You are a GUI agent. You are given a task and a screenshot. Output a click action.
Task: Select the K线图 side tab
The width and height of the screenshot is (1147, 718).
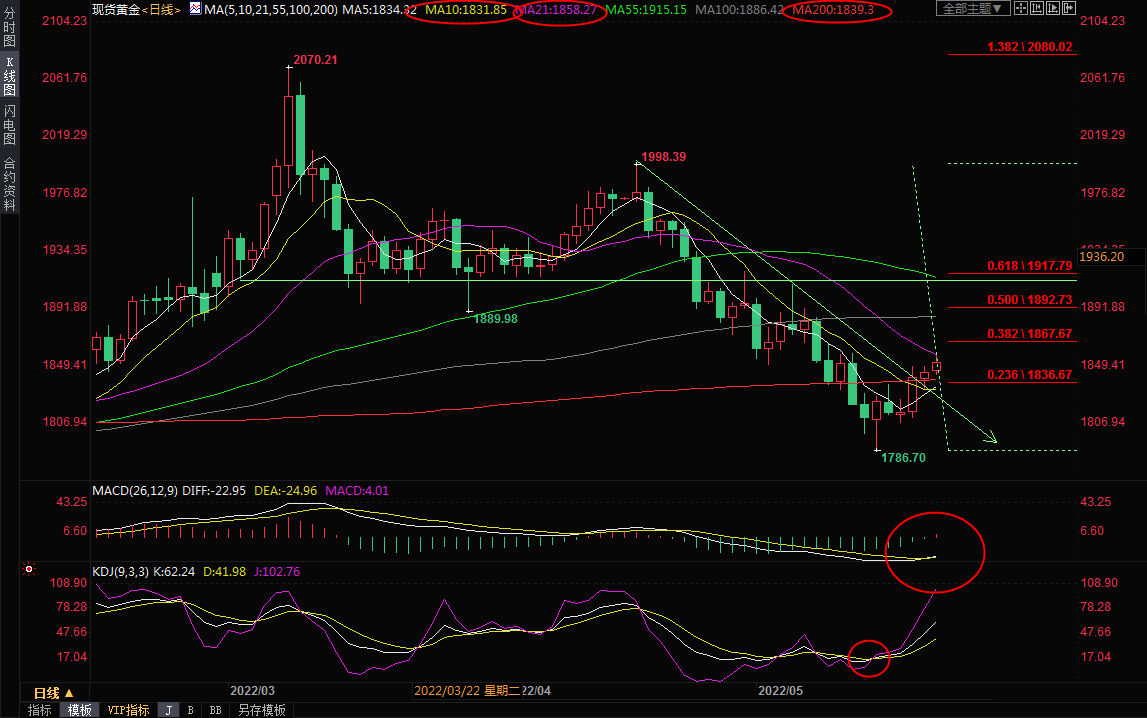9,77
